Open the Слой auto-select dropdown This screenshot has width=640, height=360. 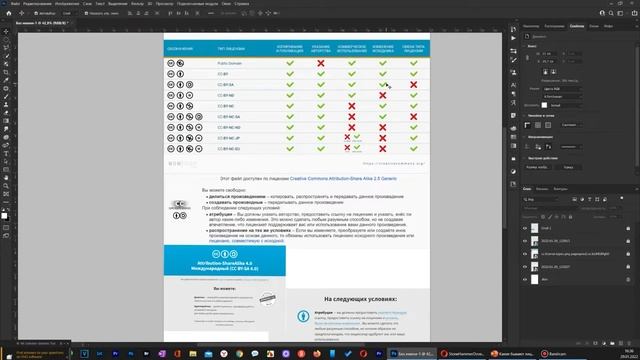pyautogui.click(x=69, y=13)
